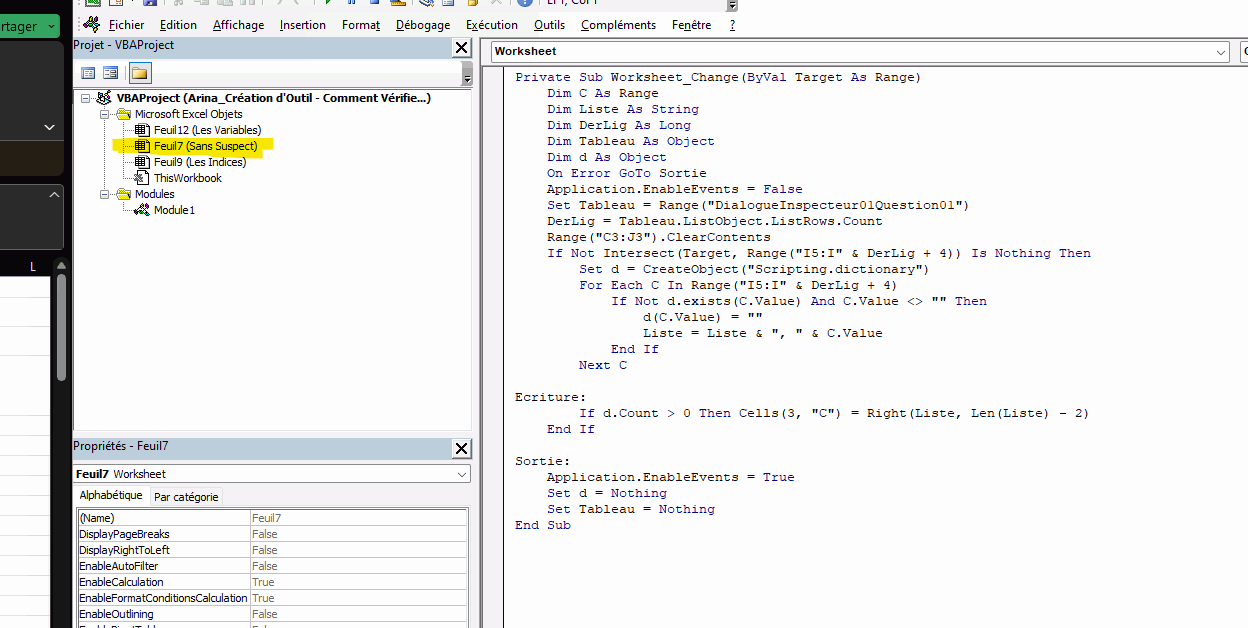Screen dimensions: 1248x628
Task: Click the View Code icon in Project panel
Action: click(88, 73)
